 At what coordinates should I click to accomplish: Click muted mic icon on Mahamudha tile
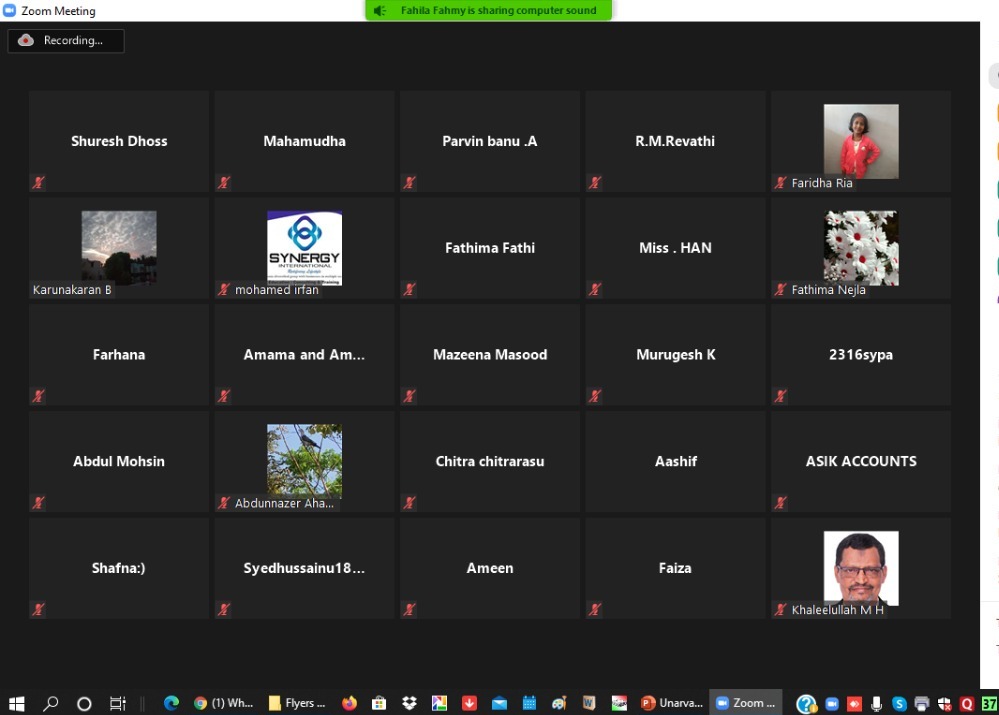click(x=224, y=183)
